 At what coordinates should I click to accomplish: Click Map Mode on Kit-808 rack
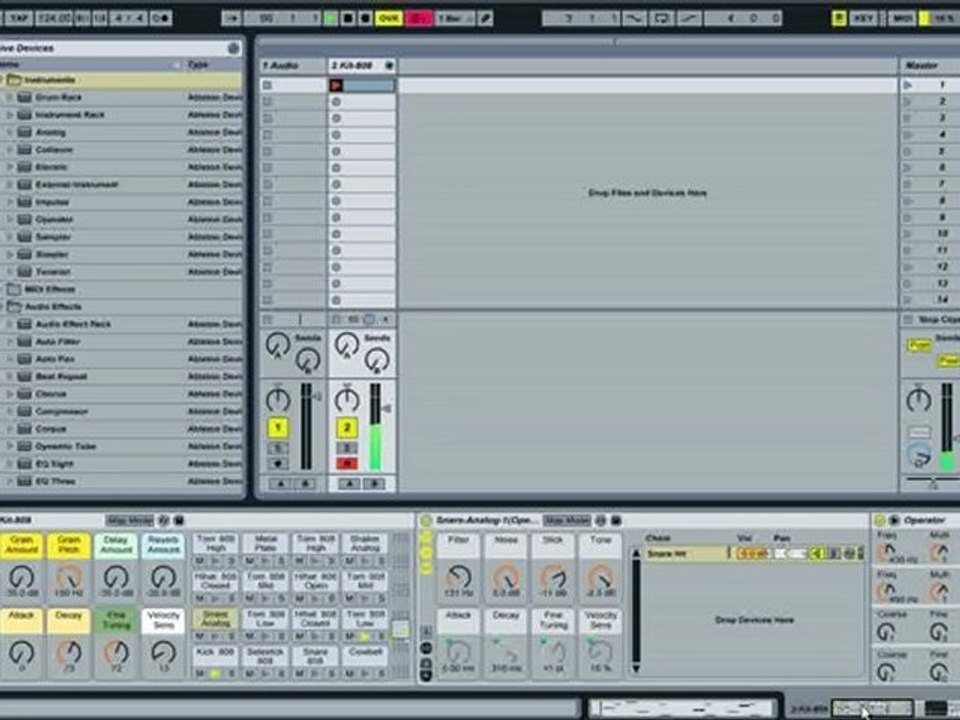click(x=130, y=520)
